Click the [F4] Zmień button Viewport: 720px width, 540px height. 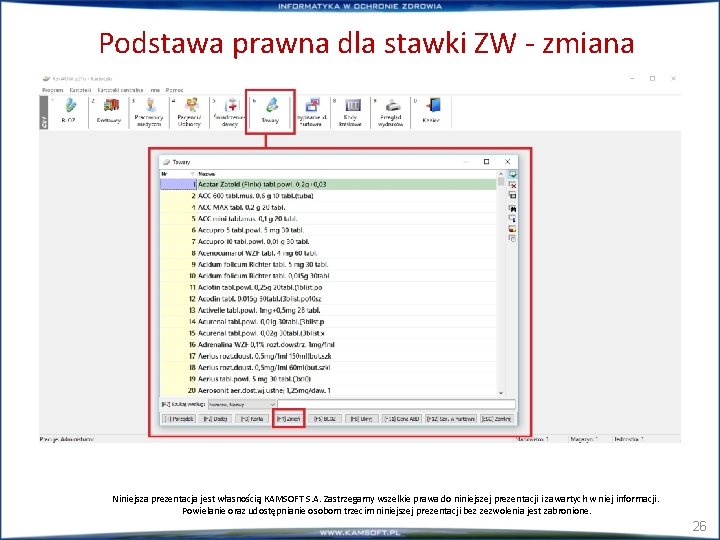288,419
